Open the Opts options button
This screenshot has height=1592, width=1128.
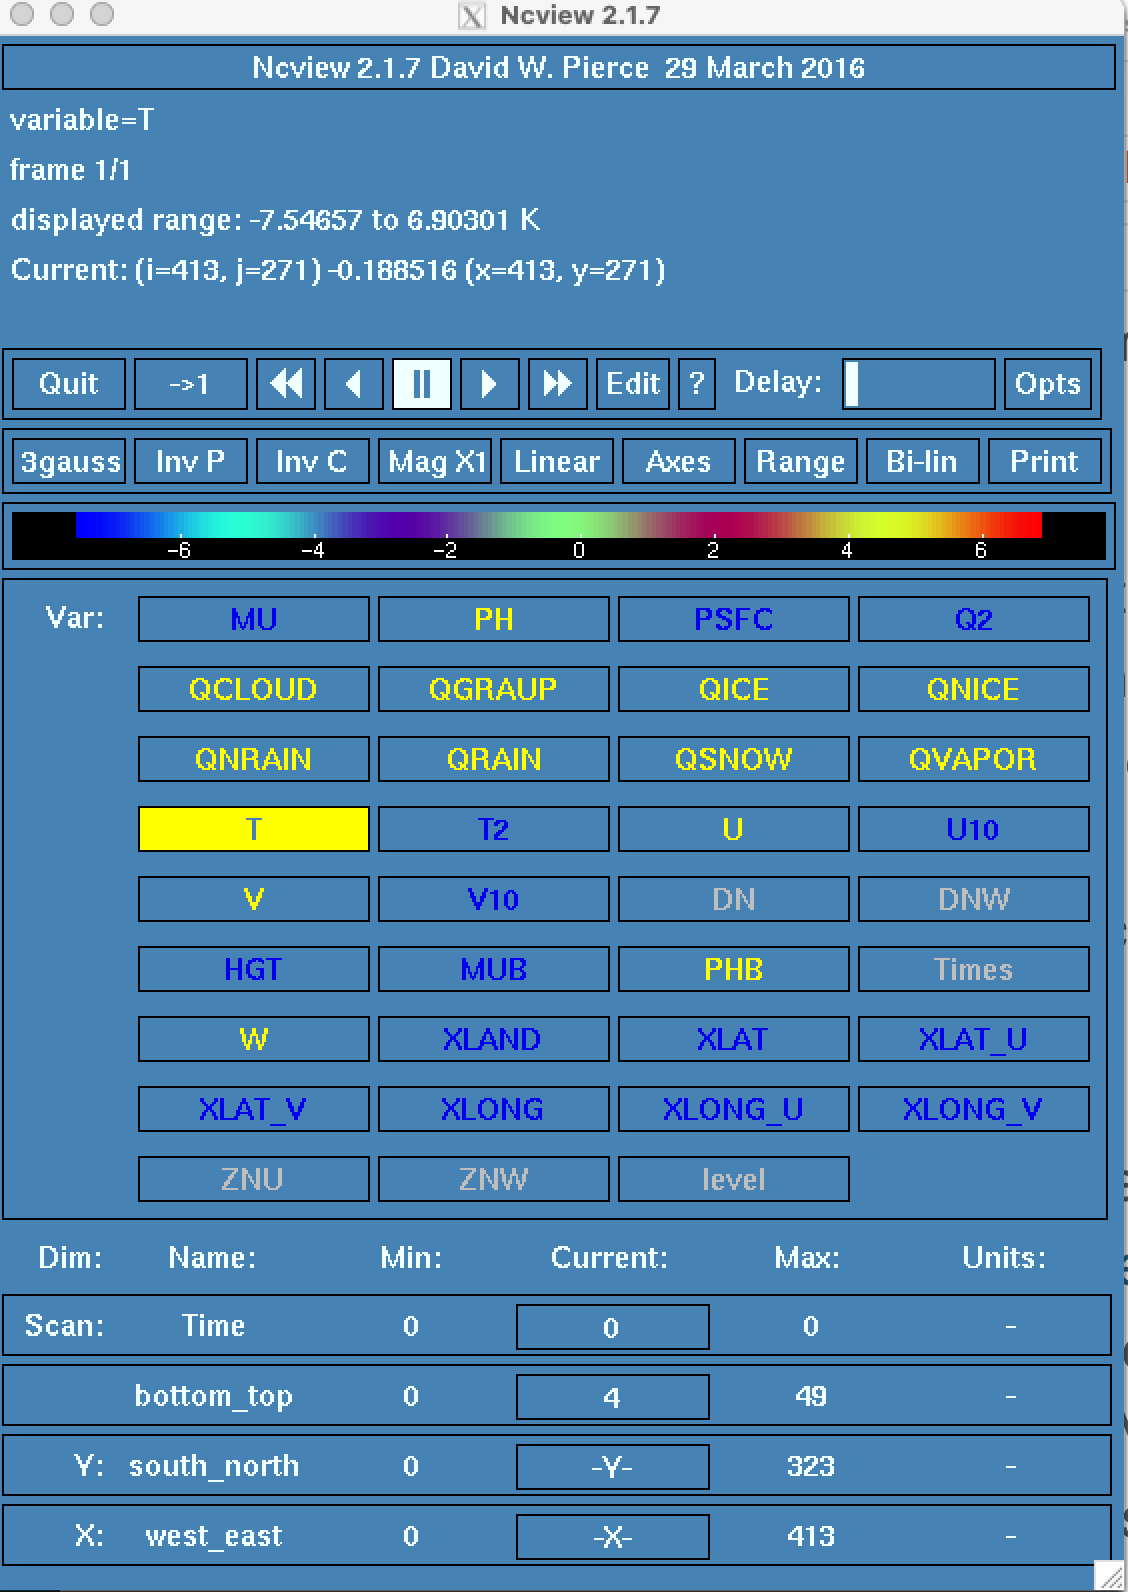1047,384
